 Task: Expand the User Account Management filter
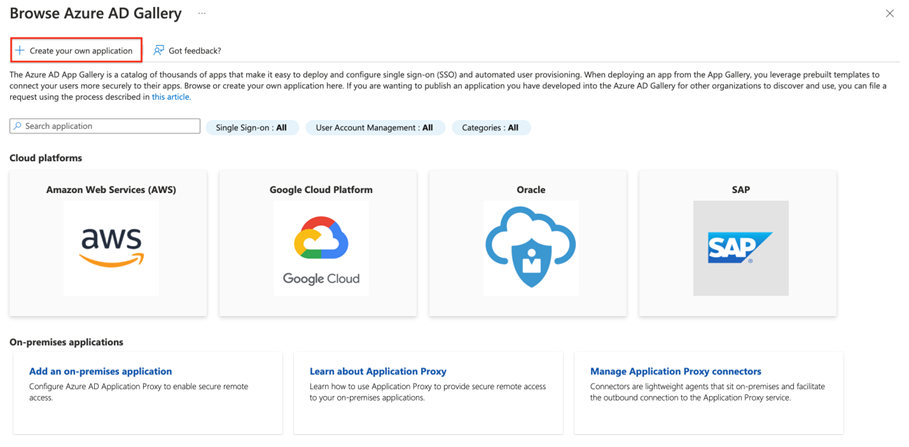(x=374, y=128)
